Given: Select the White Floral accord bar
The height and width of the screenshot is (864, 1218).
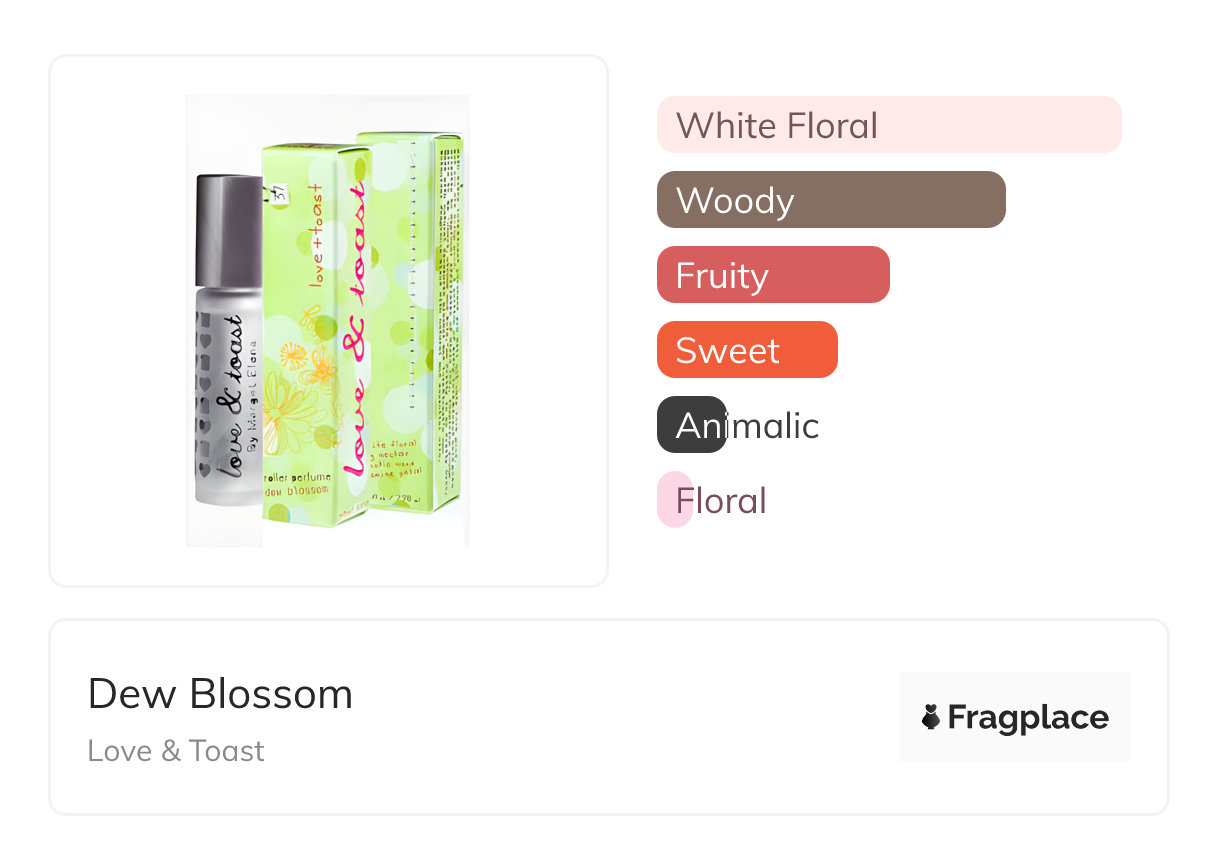Looking at the screenshot, I should (x=888, y=125).
